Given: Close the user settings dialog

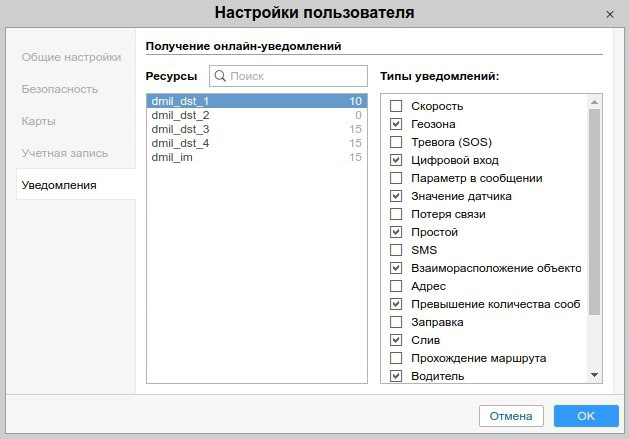Looking at the screenshot, I should click(x=610, y=14).
